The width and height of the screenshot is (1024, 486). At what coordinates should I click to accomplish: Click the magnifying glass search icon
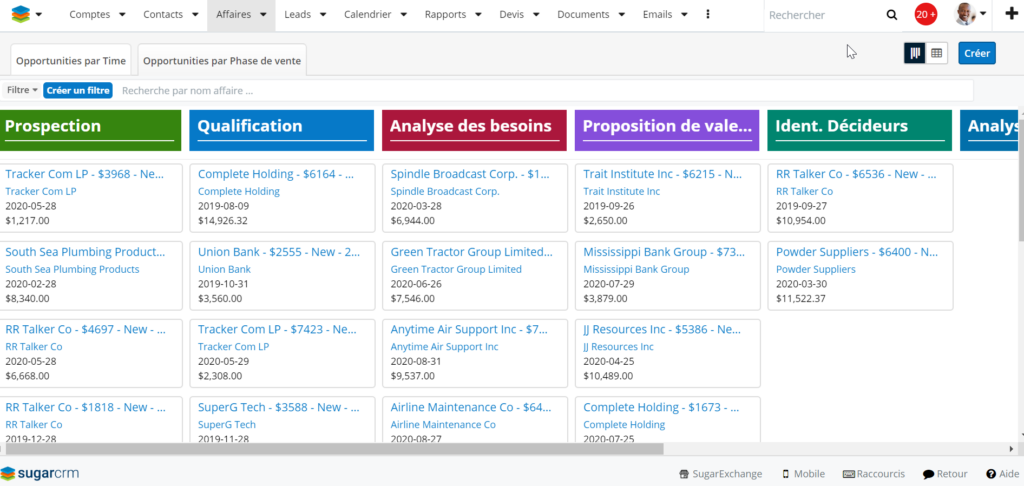coord(891,15)
